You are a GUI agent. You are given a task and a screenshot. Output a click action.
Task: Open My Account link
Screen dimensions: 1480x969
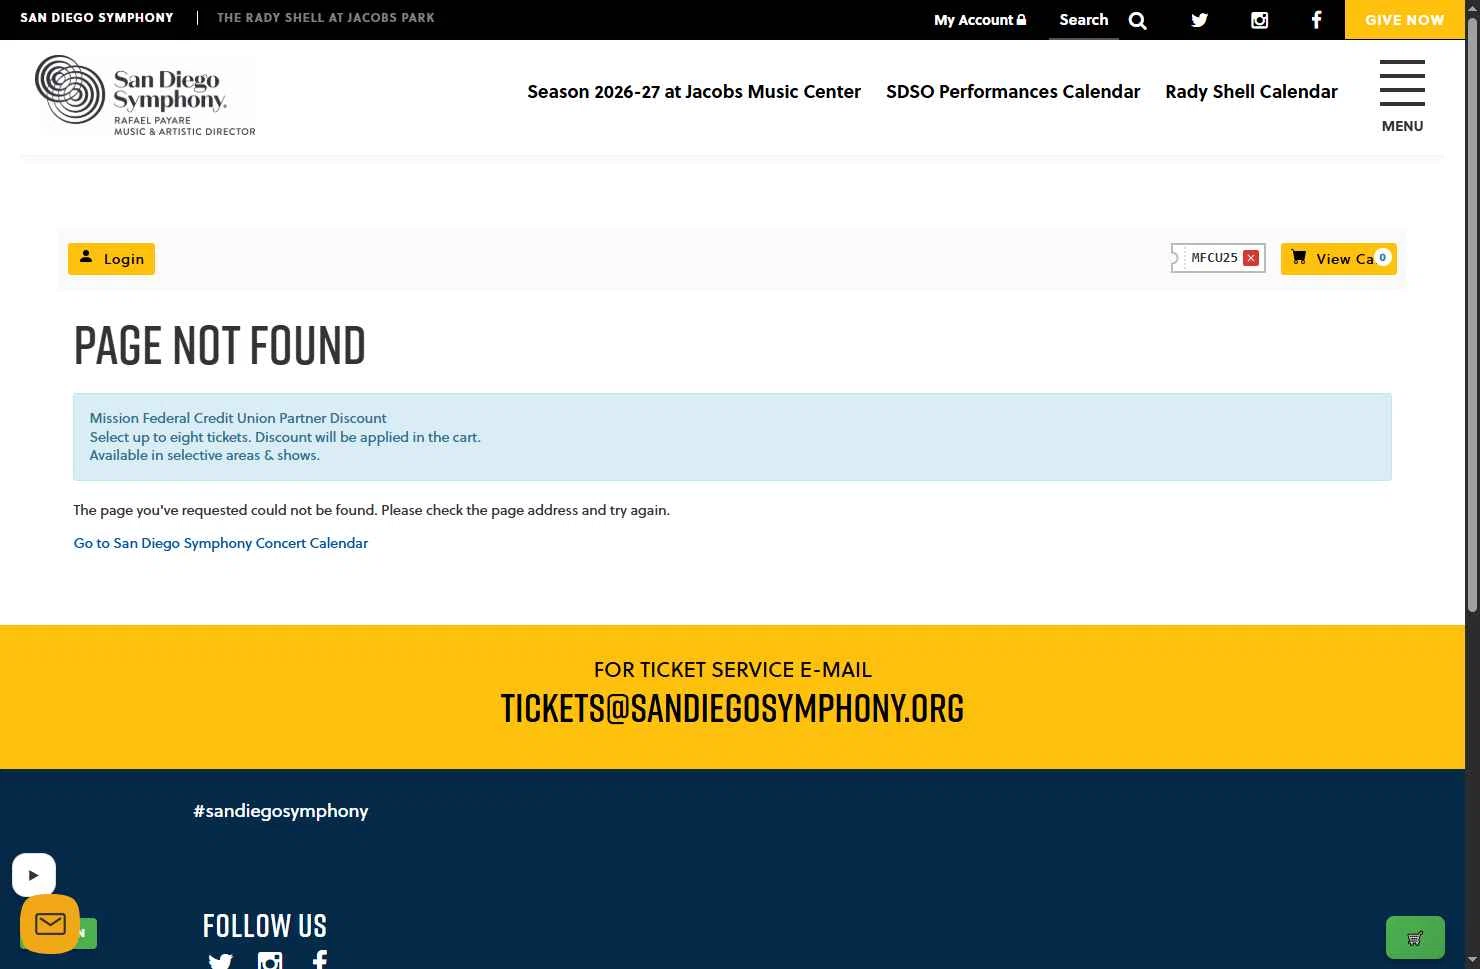[980, 20]
